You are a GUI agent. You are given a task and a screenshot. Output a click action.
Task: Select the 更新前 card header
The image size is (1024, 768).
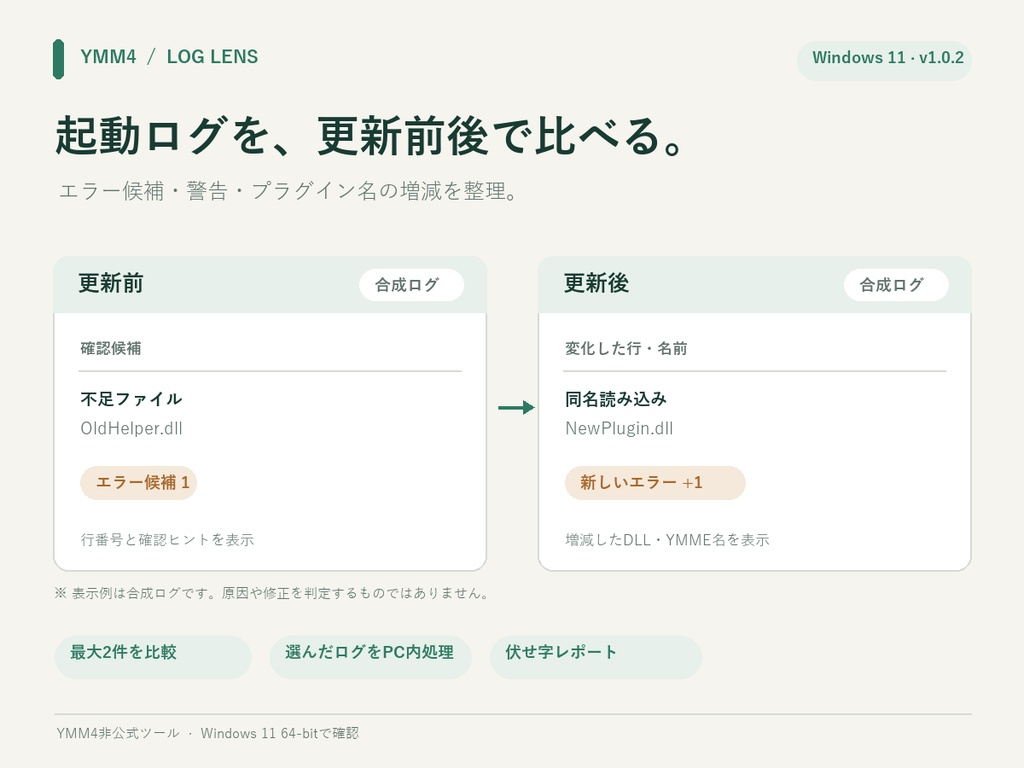pos(270,285)
